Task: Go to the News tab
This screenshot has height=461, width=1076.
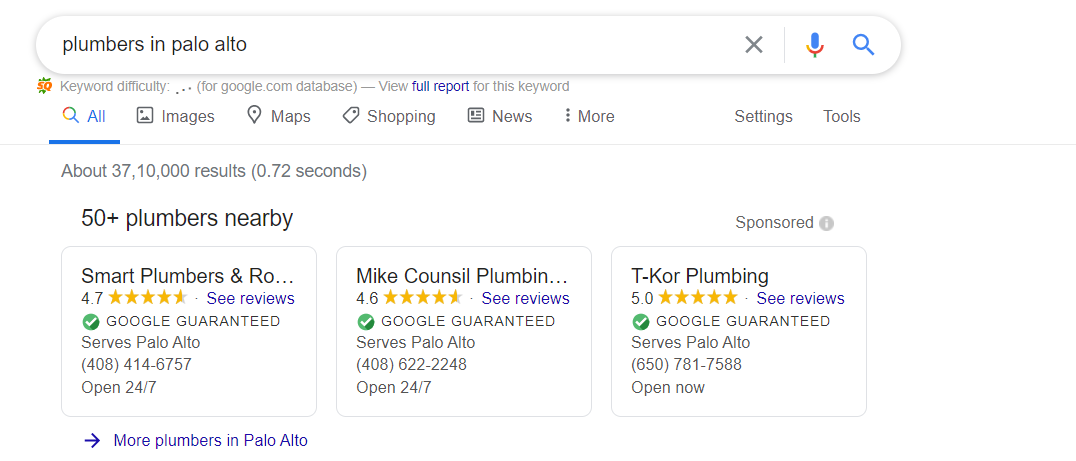Action: [x=500, y=116]
